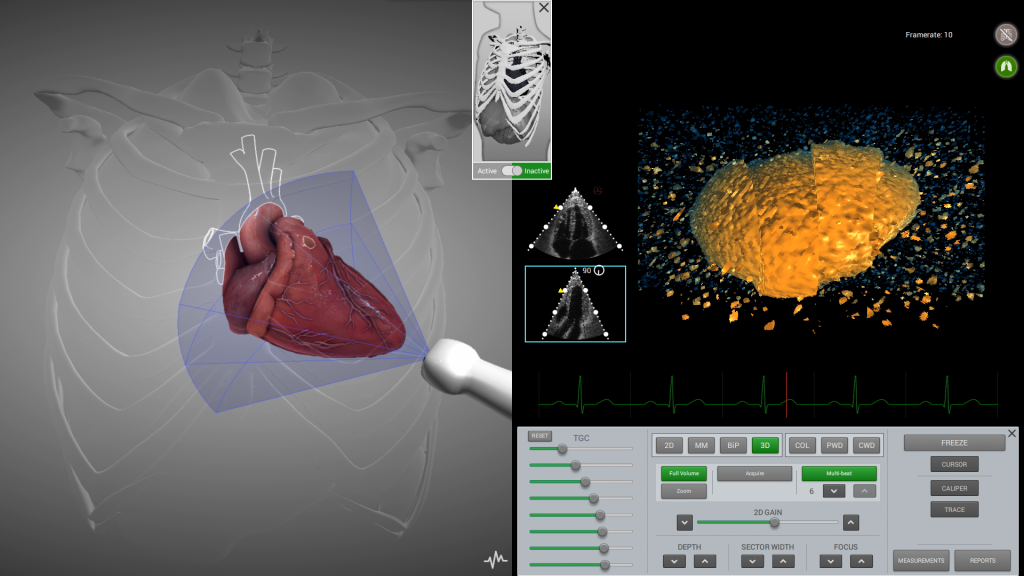The height and width of the screenshot is (576, 1024).
Task: Toggle the Multi-beat option
Action: [x=839, y=473]
